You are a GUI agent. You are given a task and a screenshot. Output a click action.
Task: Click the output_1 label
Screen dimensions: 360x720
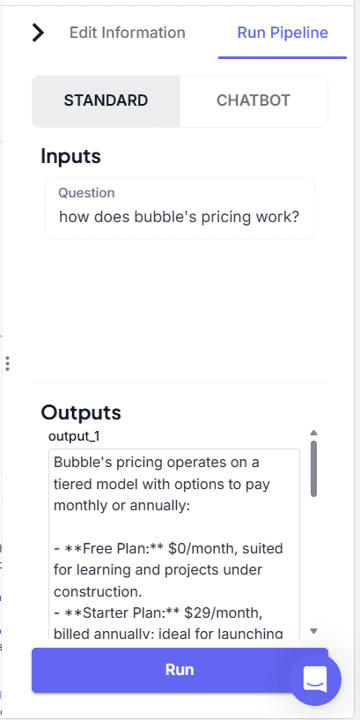click(74, 437)
